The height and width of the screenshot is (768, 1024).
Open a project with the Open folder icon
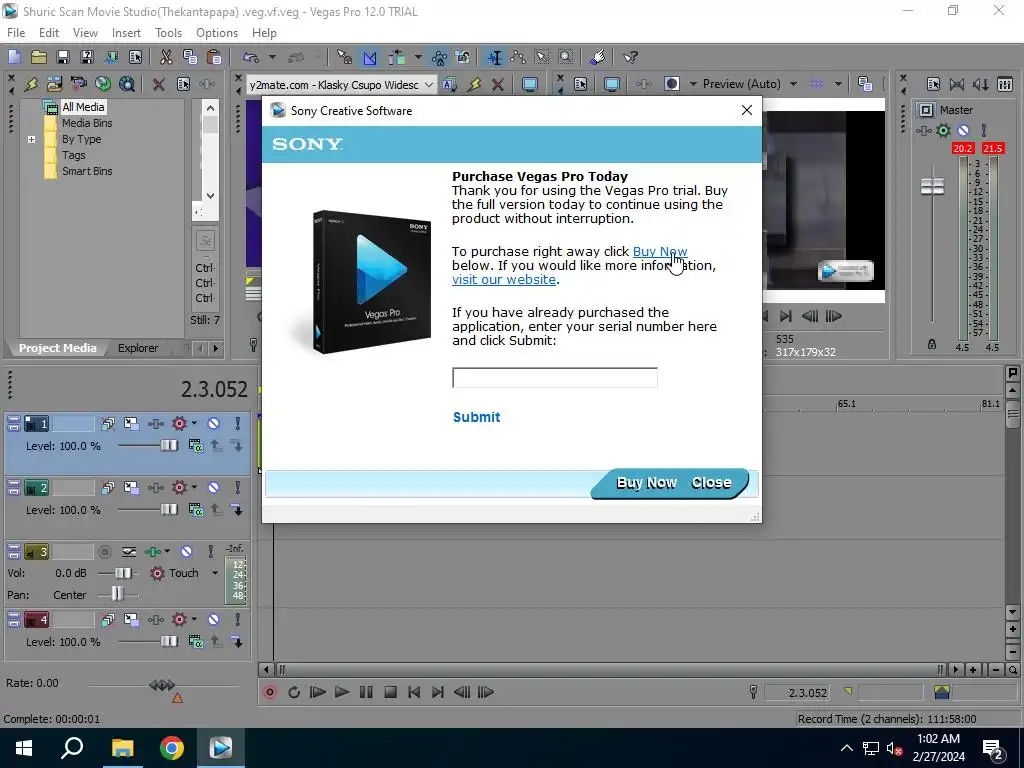pyautogui.click(x=39, y=57)
